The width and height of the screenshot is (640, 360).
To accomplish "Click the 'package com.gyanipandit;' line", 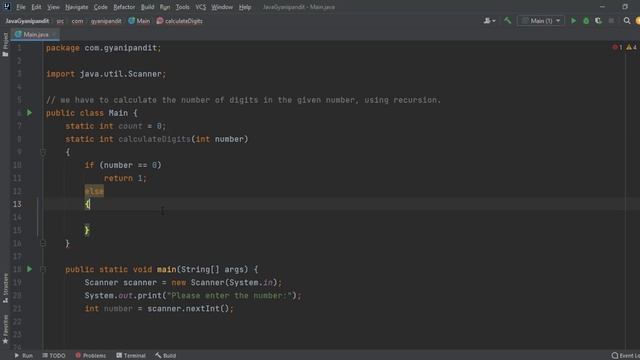I will [104, 48].
